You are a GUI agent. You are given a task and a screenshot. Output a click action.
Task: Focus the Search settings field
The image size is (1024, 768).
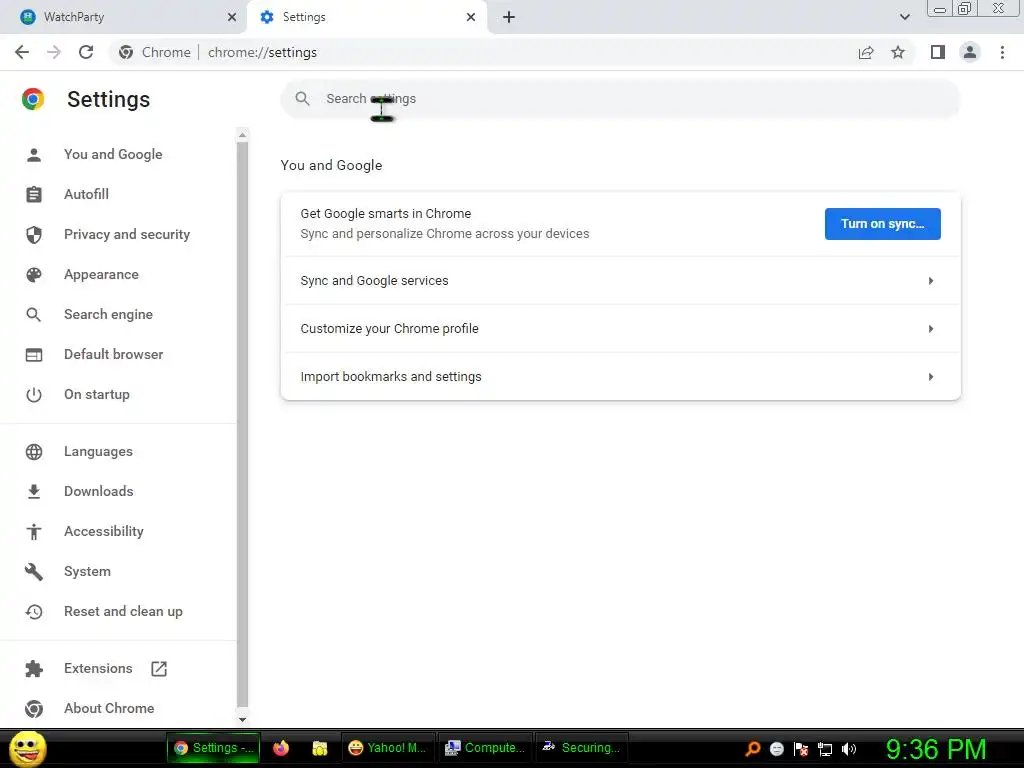[x=620, y=99]
